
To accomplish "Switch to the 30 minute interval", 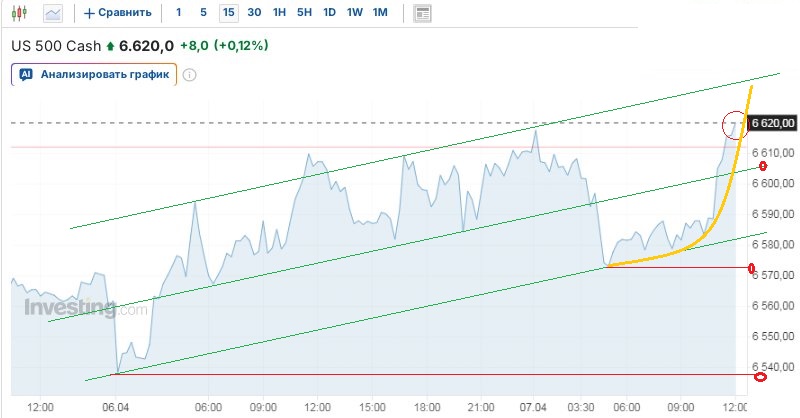I will pyautogui.click(x=254, y=13).
